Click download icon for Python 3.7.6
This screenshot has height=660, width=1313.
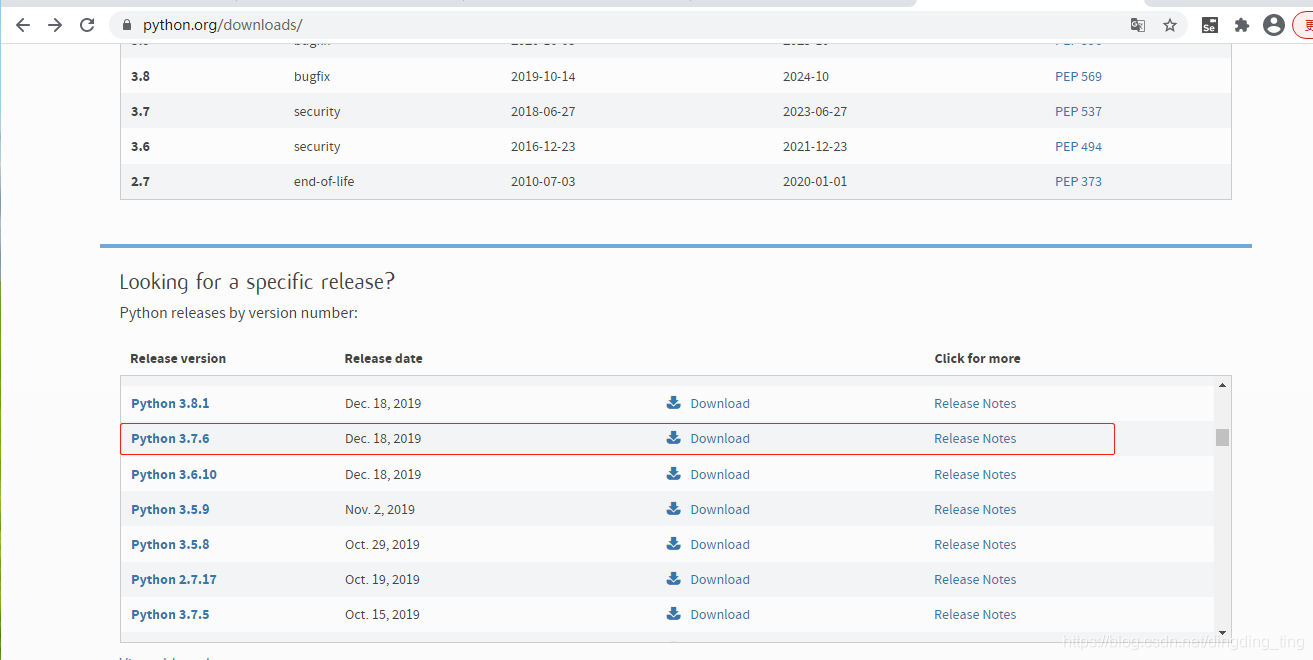(x=674, y=438)
